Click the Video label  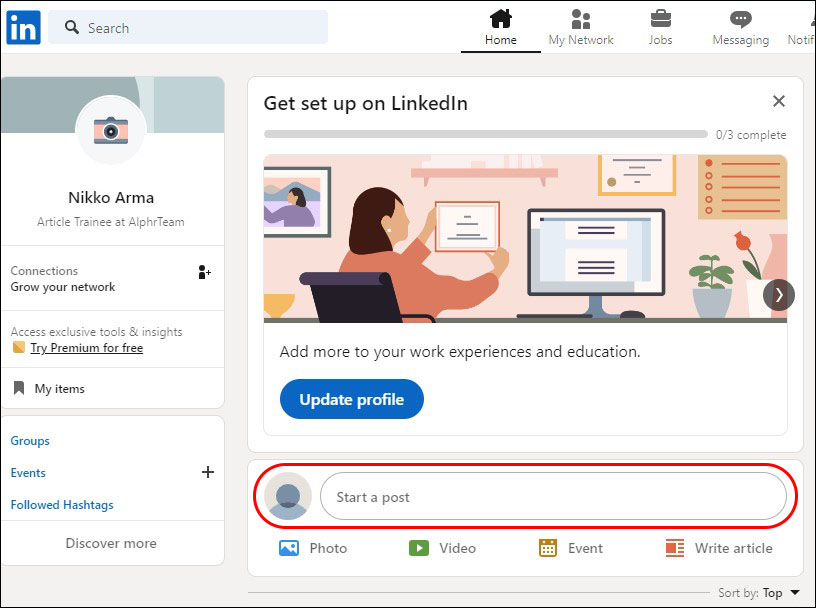click(457, 548)
